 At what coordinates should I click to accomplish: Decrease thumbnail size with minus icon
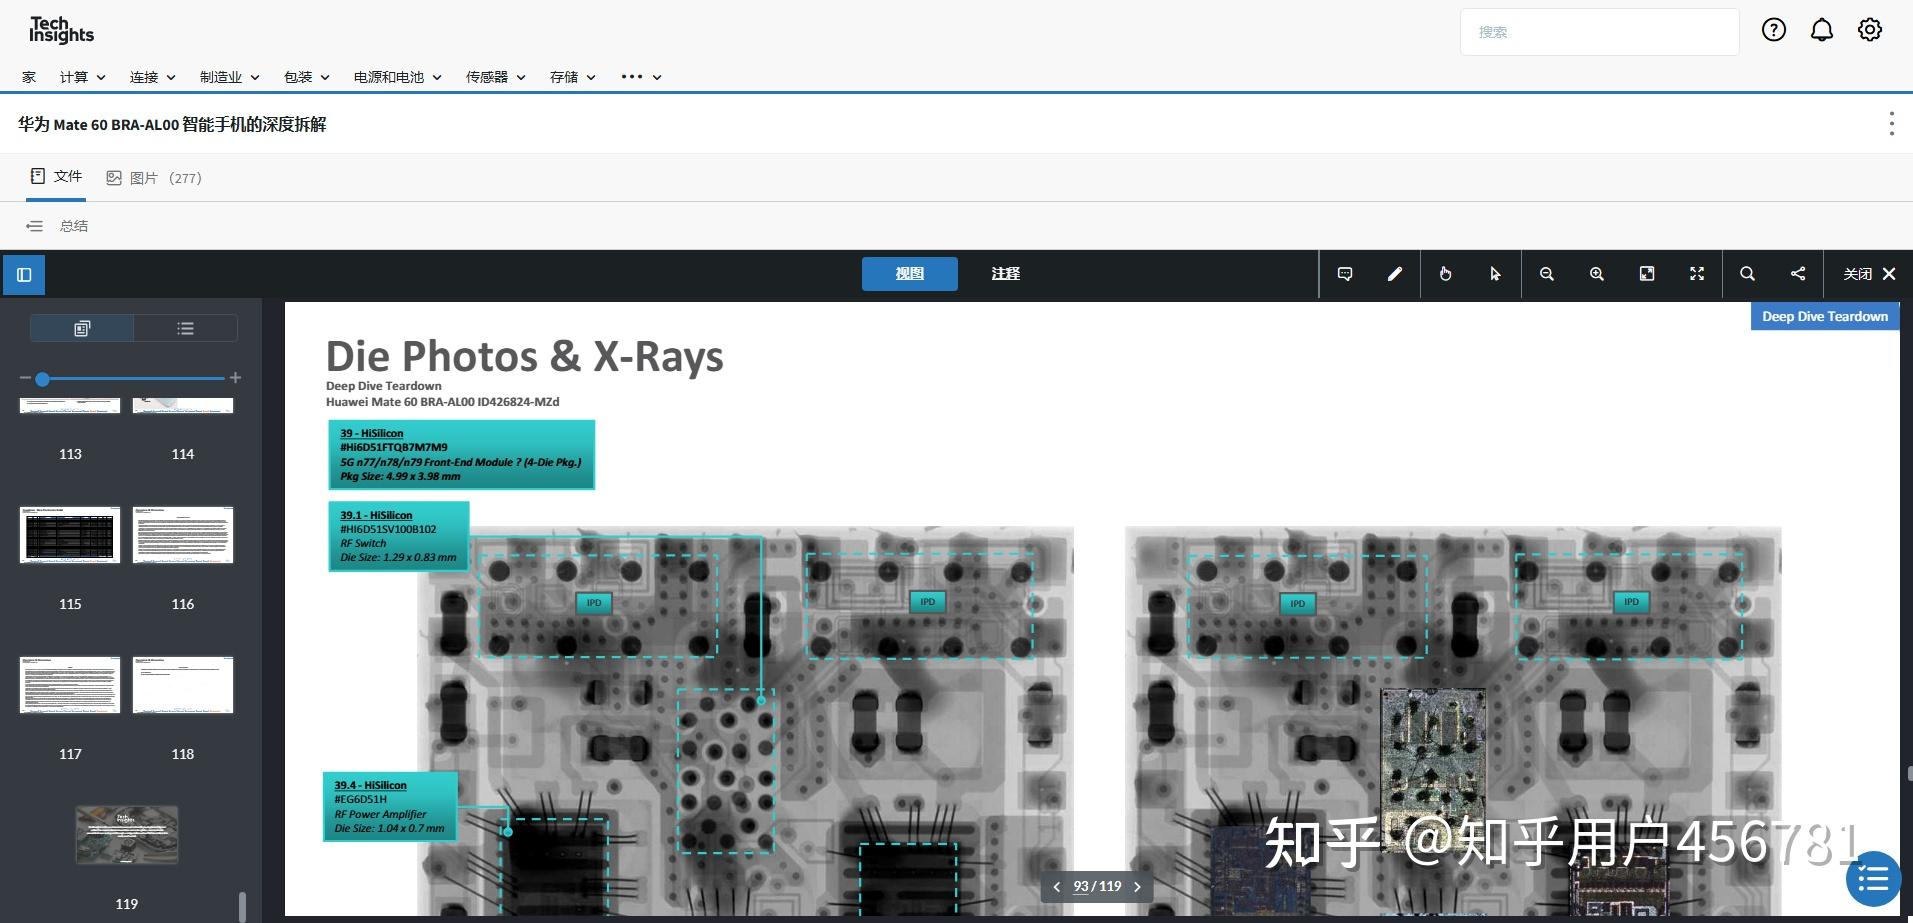point(25,378)
